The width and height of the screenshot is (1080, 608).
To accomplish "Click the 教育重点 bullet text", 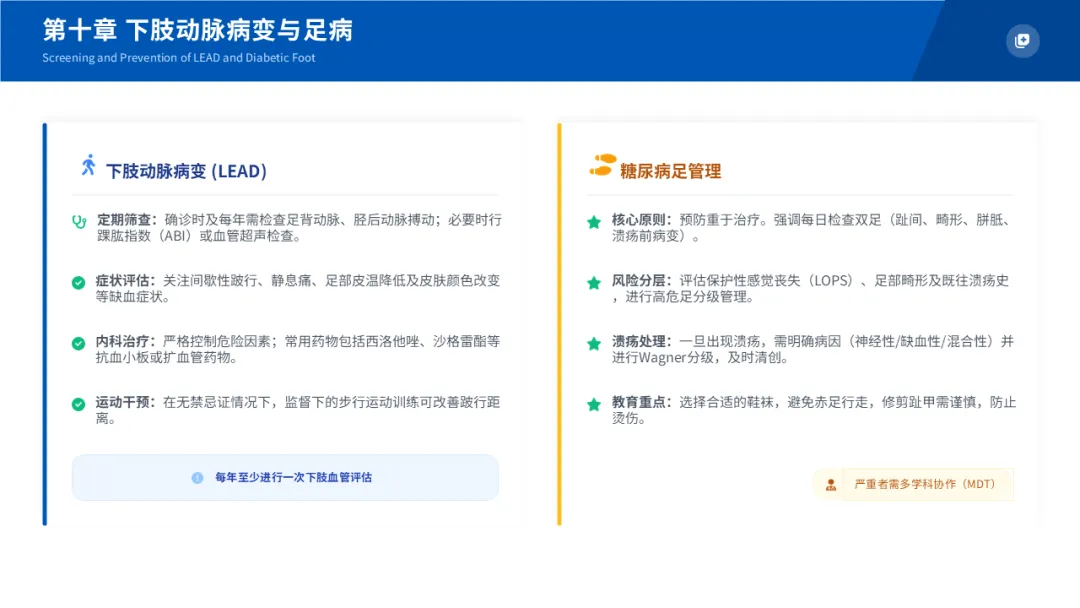I will point(814,410).
